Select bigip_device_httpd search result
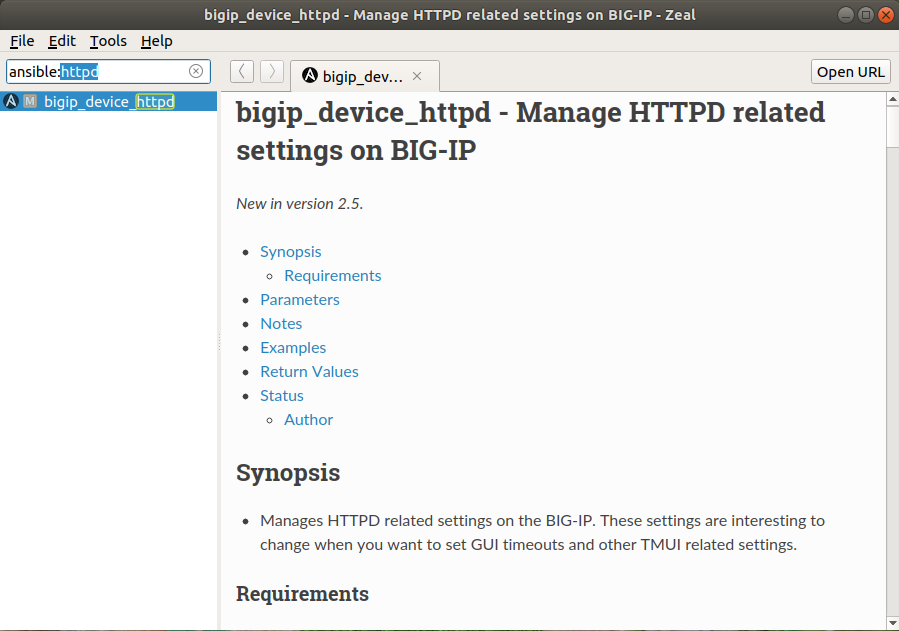 point(108,101)
